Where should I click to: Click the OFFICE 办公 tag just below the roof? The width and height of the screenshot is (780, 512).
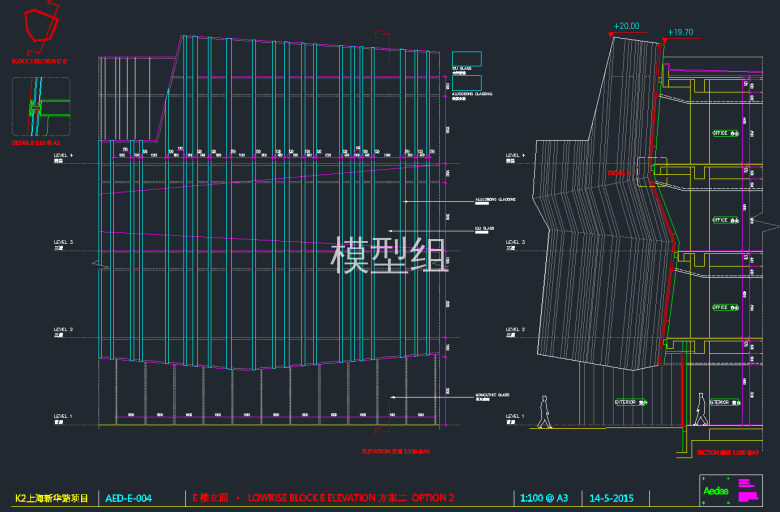725,133
